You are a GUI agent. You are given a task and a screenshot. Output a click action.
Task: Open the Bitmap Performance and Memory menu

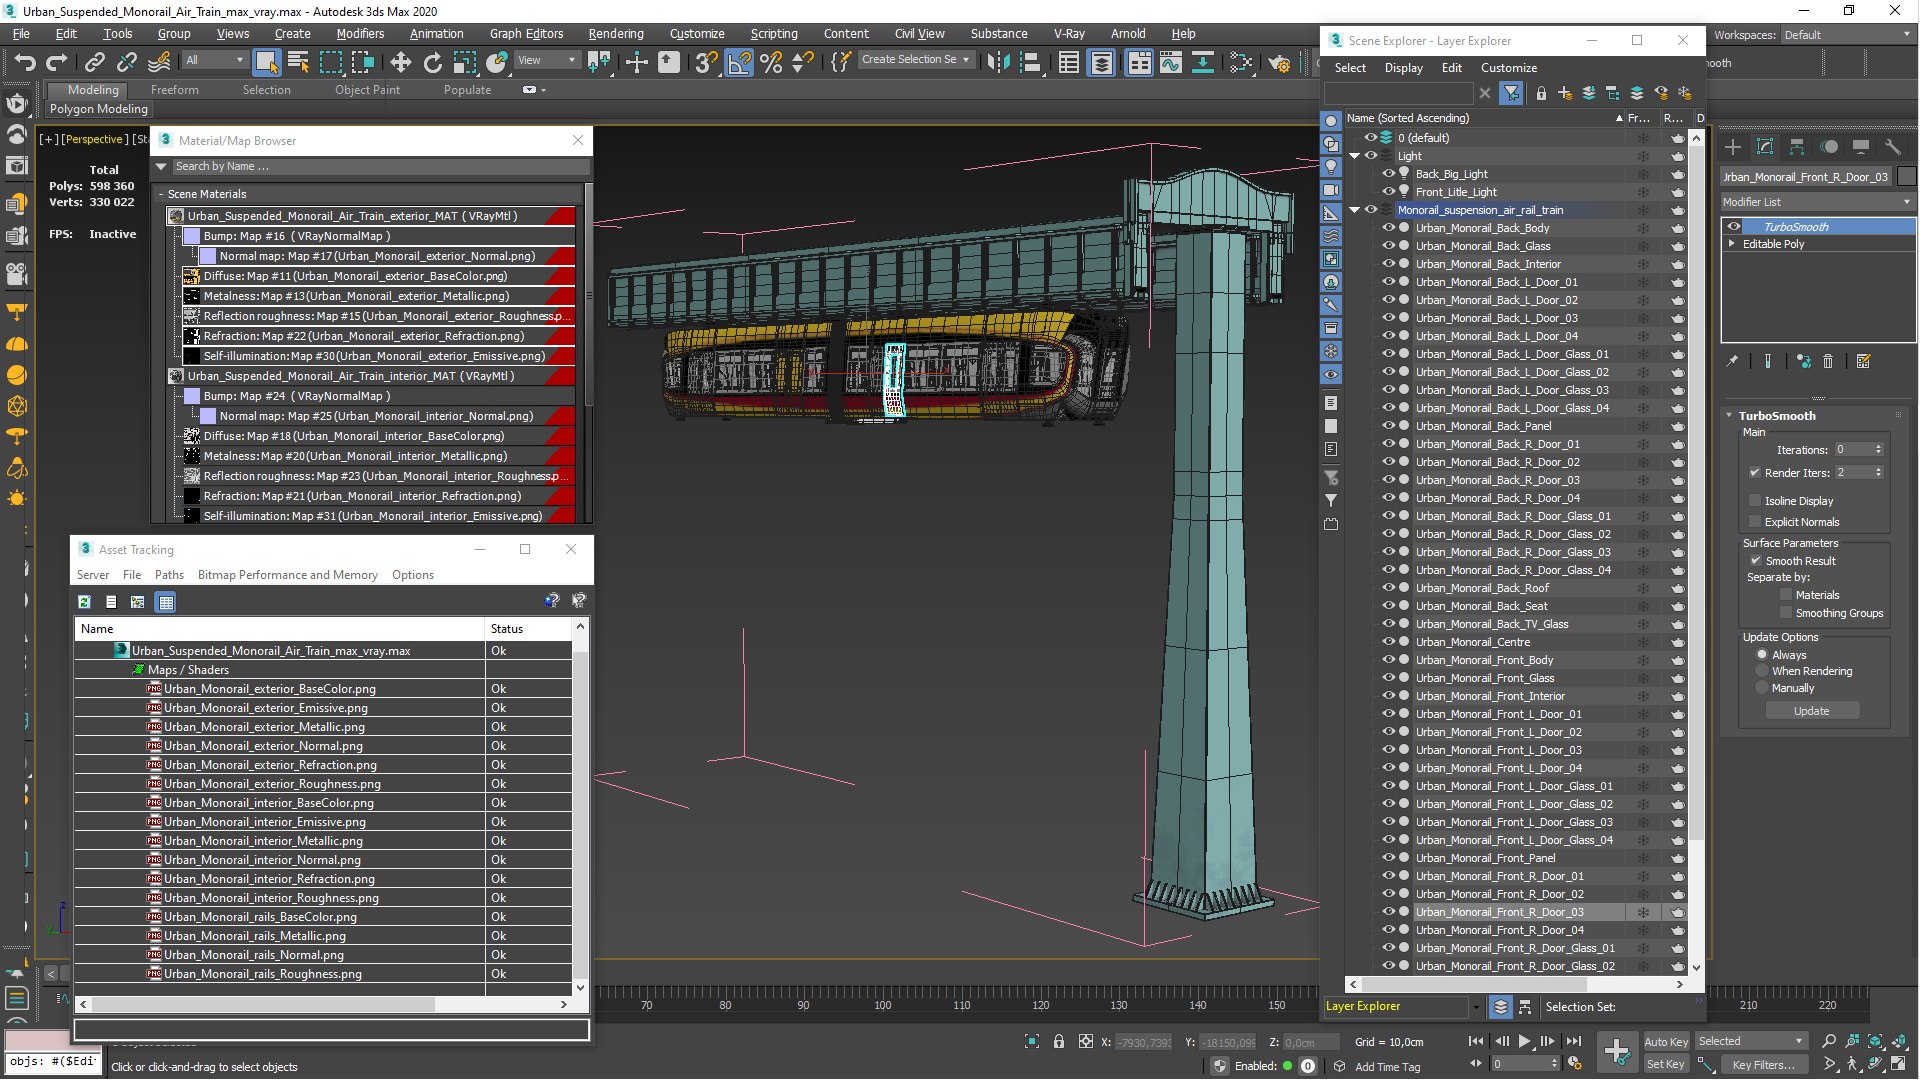(x=288, y=575)
